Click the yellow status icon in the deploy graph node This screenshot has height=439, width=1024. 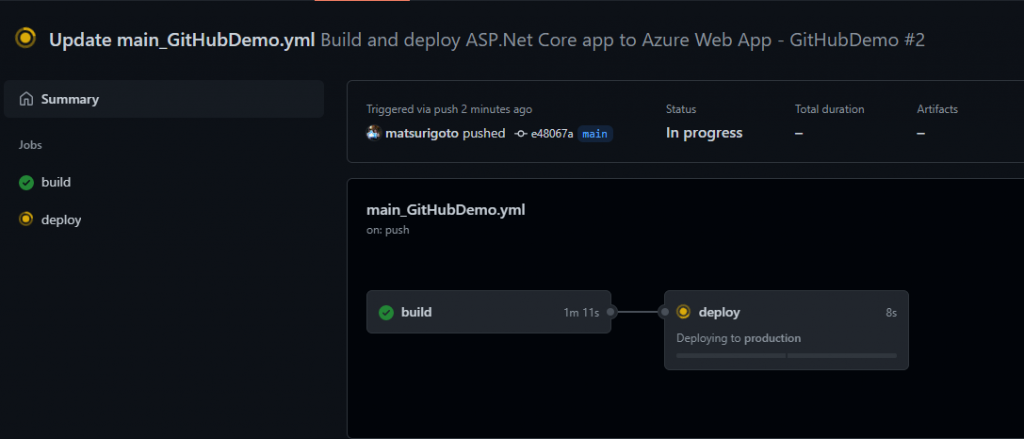pos(684,312)
